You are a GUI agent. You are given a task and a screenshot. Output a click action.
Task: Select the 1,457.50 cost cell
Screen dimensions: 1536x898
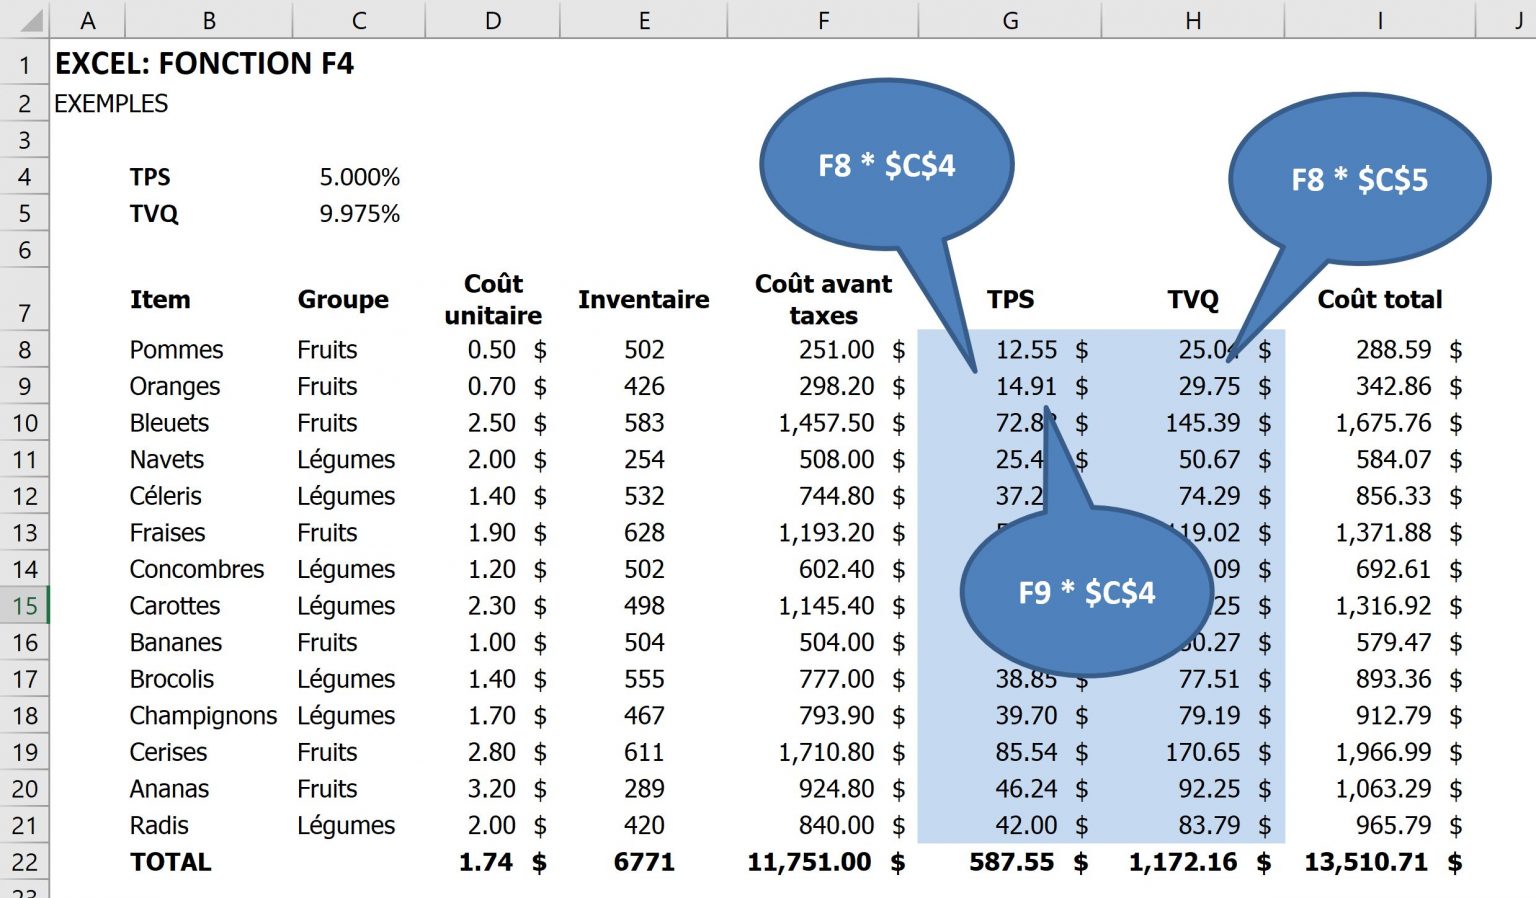[823, 423]
